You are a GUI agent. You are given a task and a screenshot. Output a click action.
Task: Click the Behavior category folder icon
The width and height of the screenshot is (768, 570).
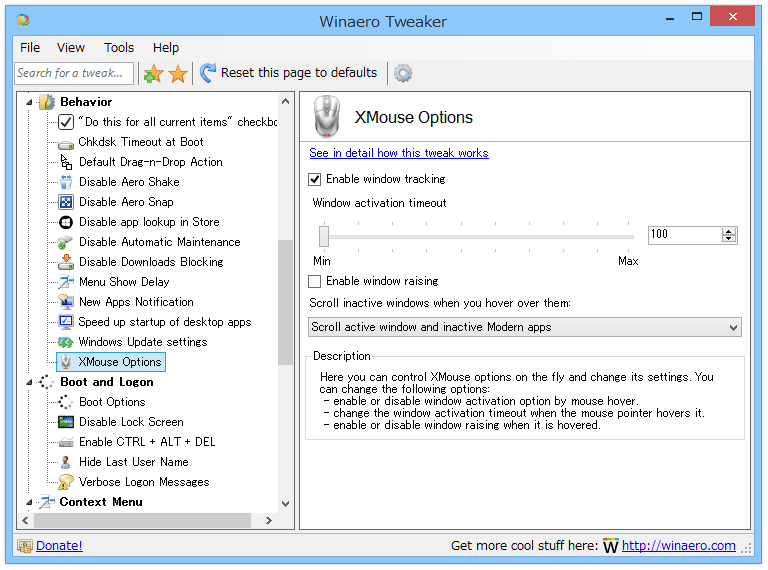(48, 102)
